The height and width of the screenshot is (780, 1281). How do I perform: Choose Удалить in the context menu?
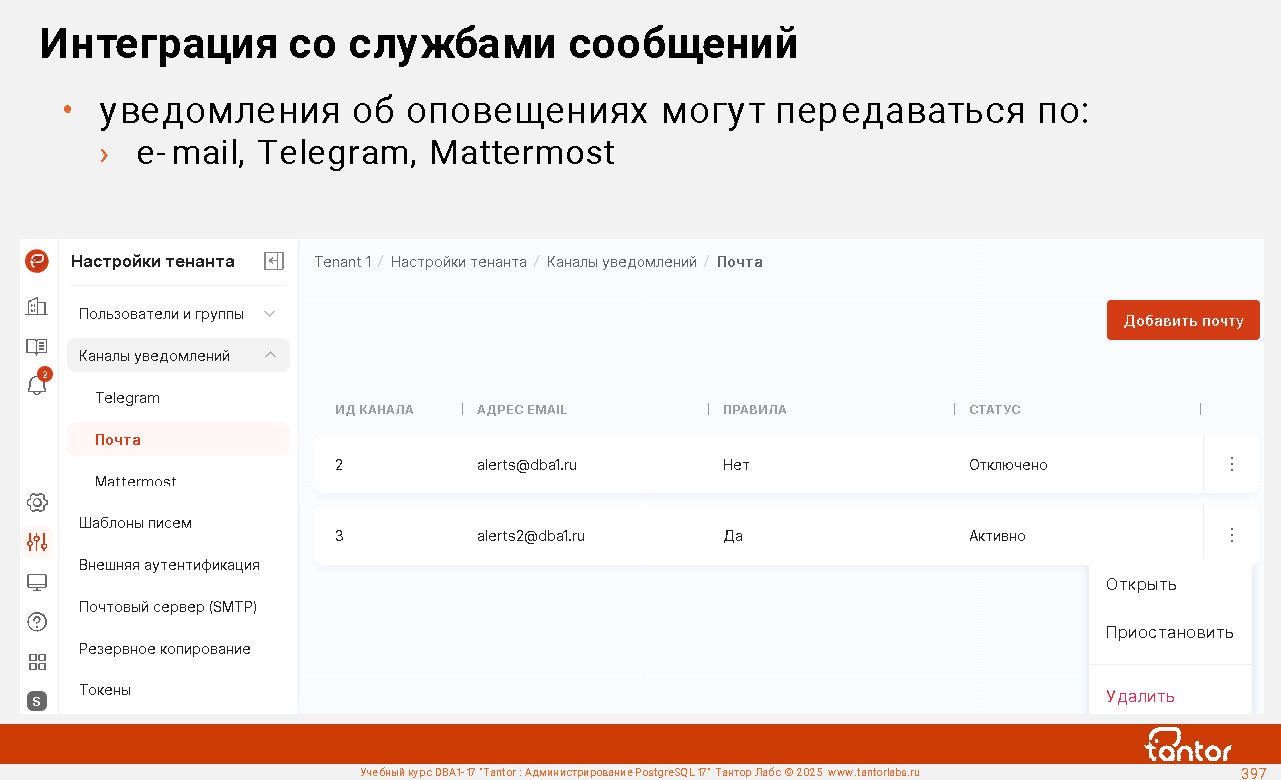pyautogui.click(x=1140, y=696)
